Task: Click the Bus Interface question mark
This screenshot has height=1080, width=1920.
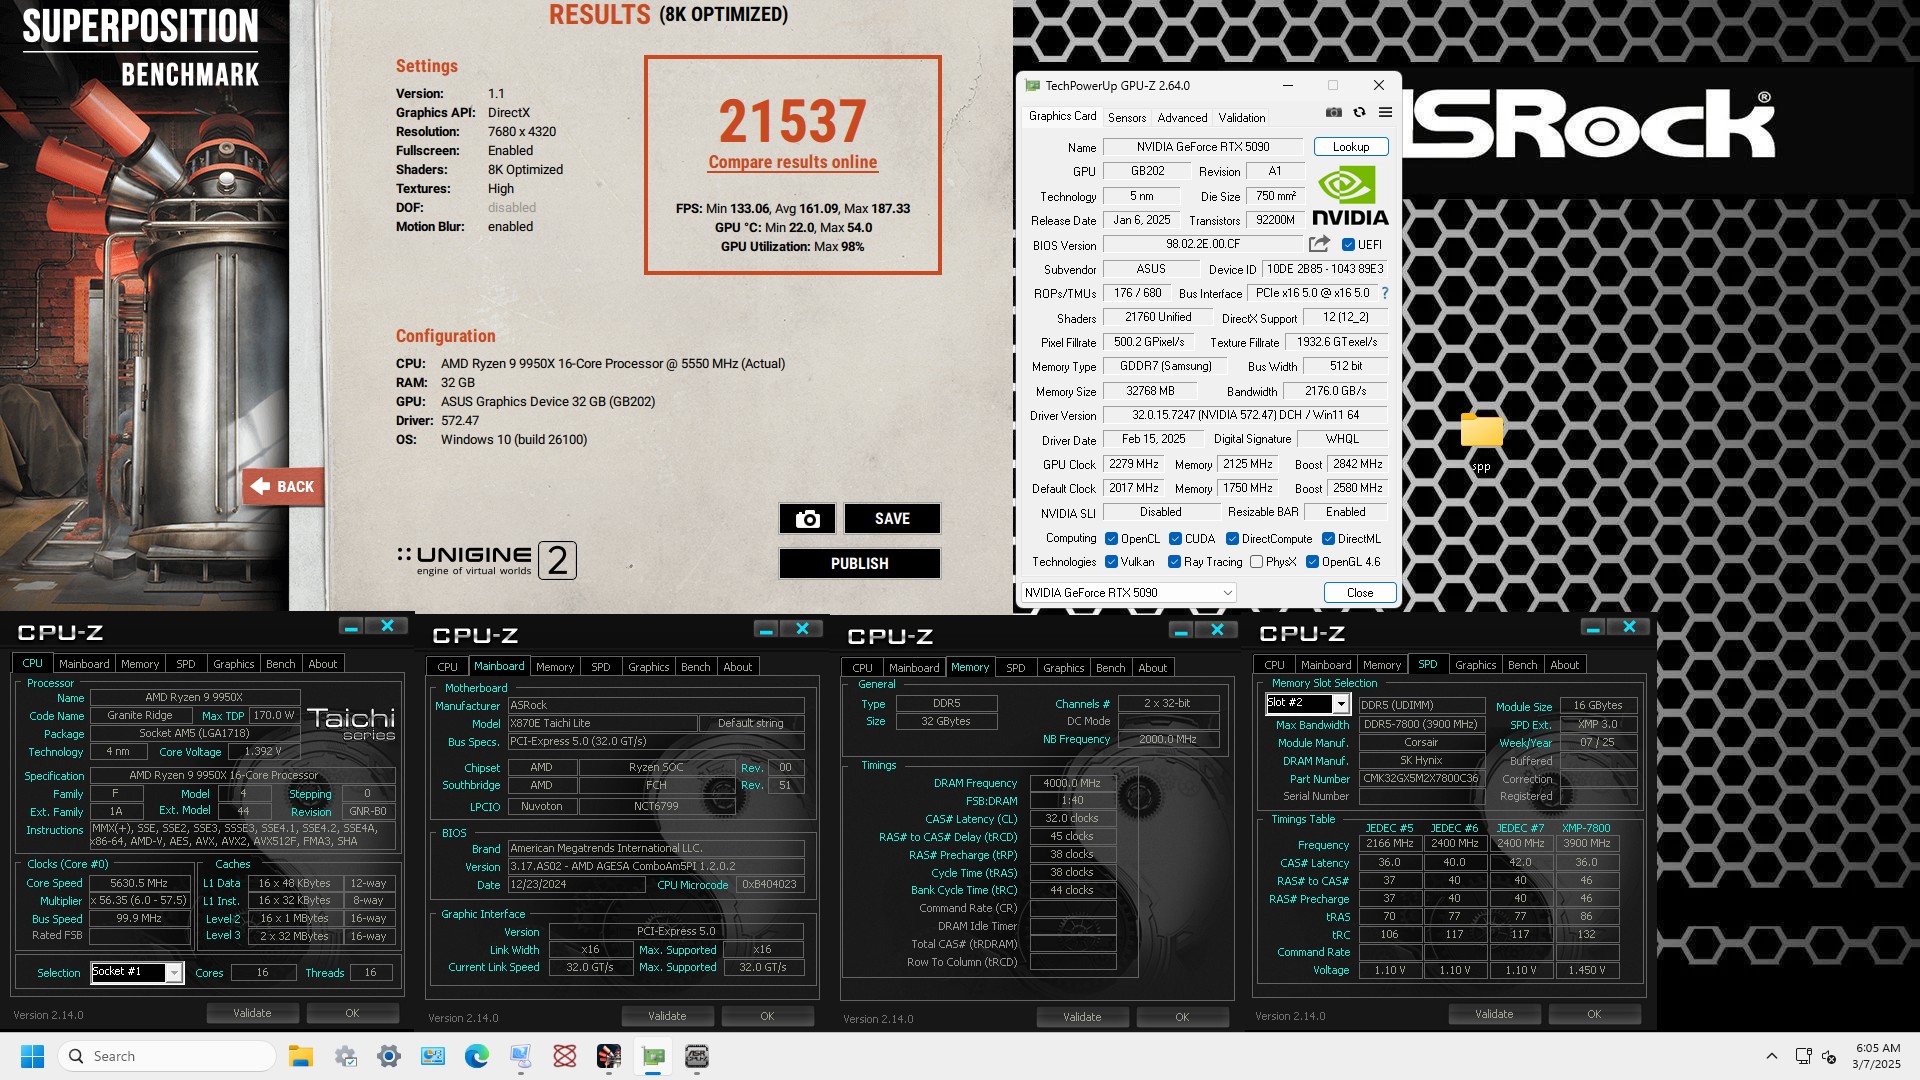Action: click(1384, 293)
